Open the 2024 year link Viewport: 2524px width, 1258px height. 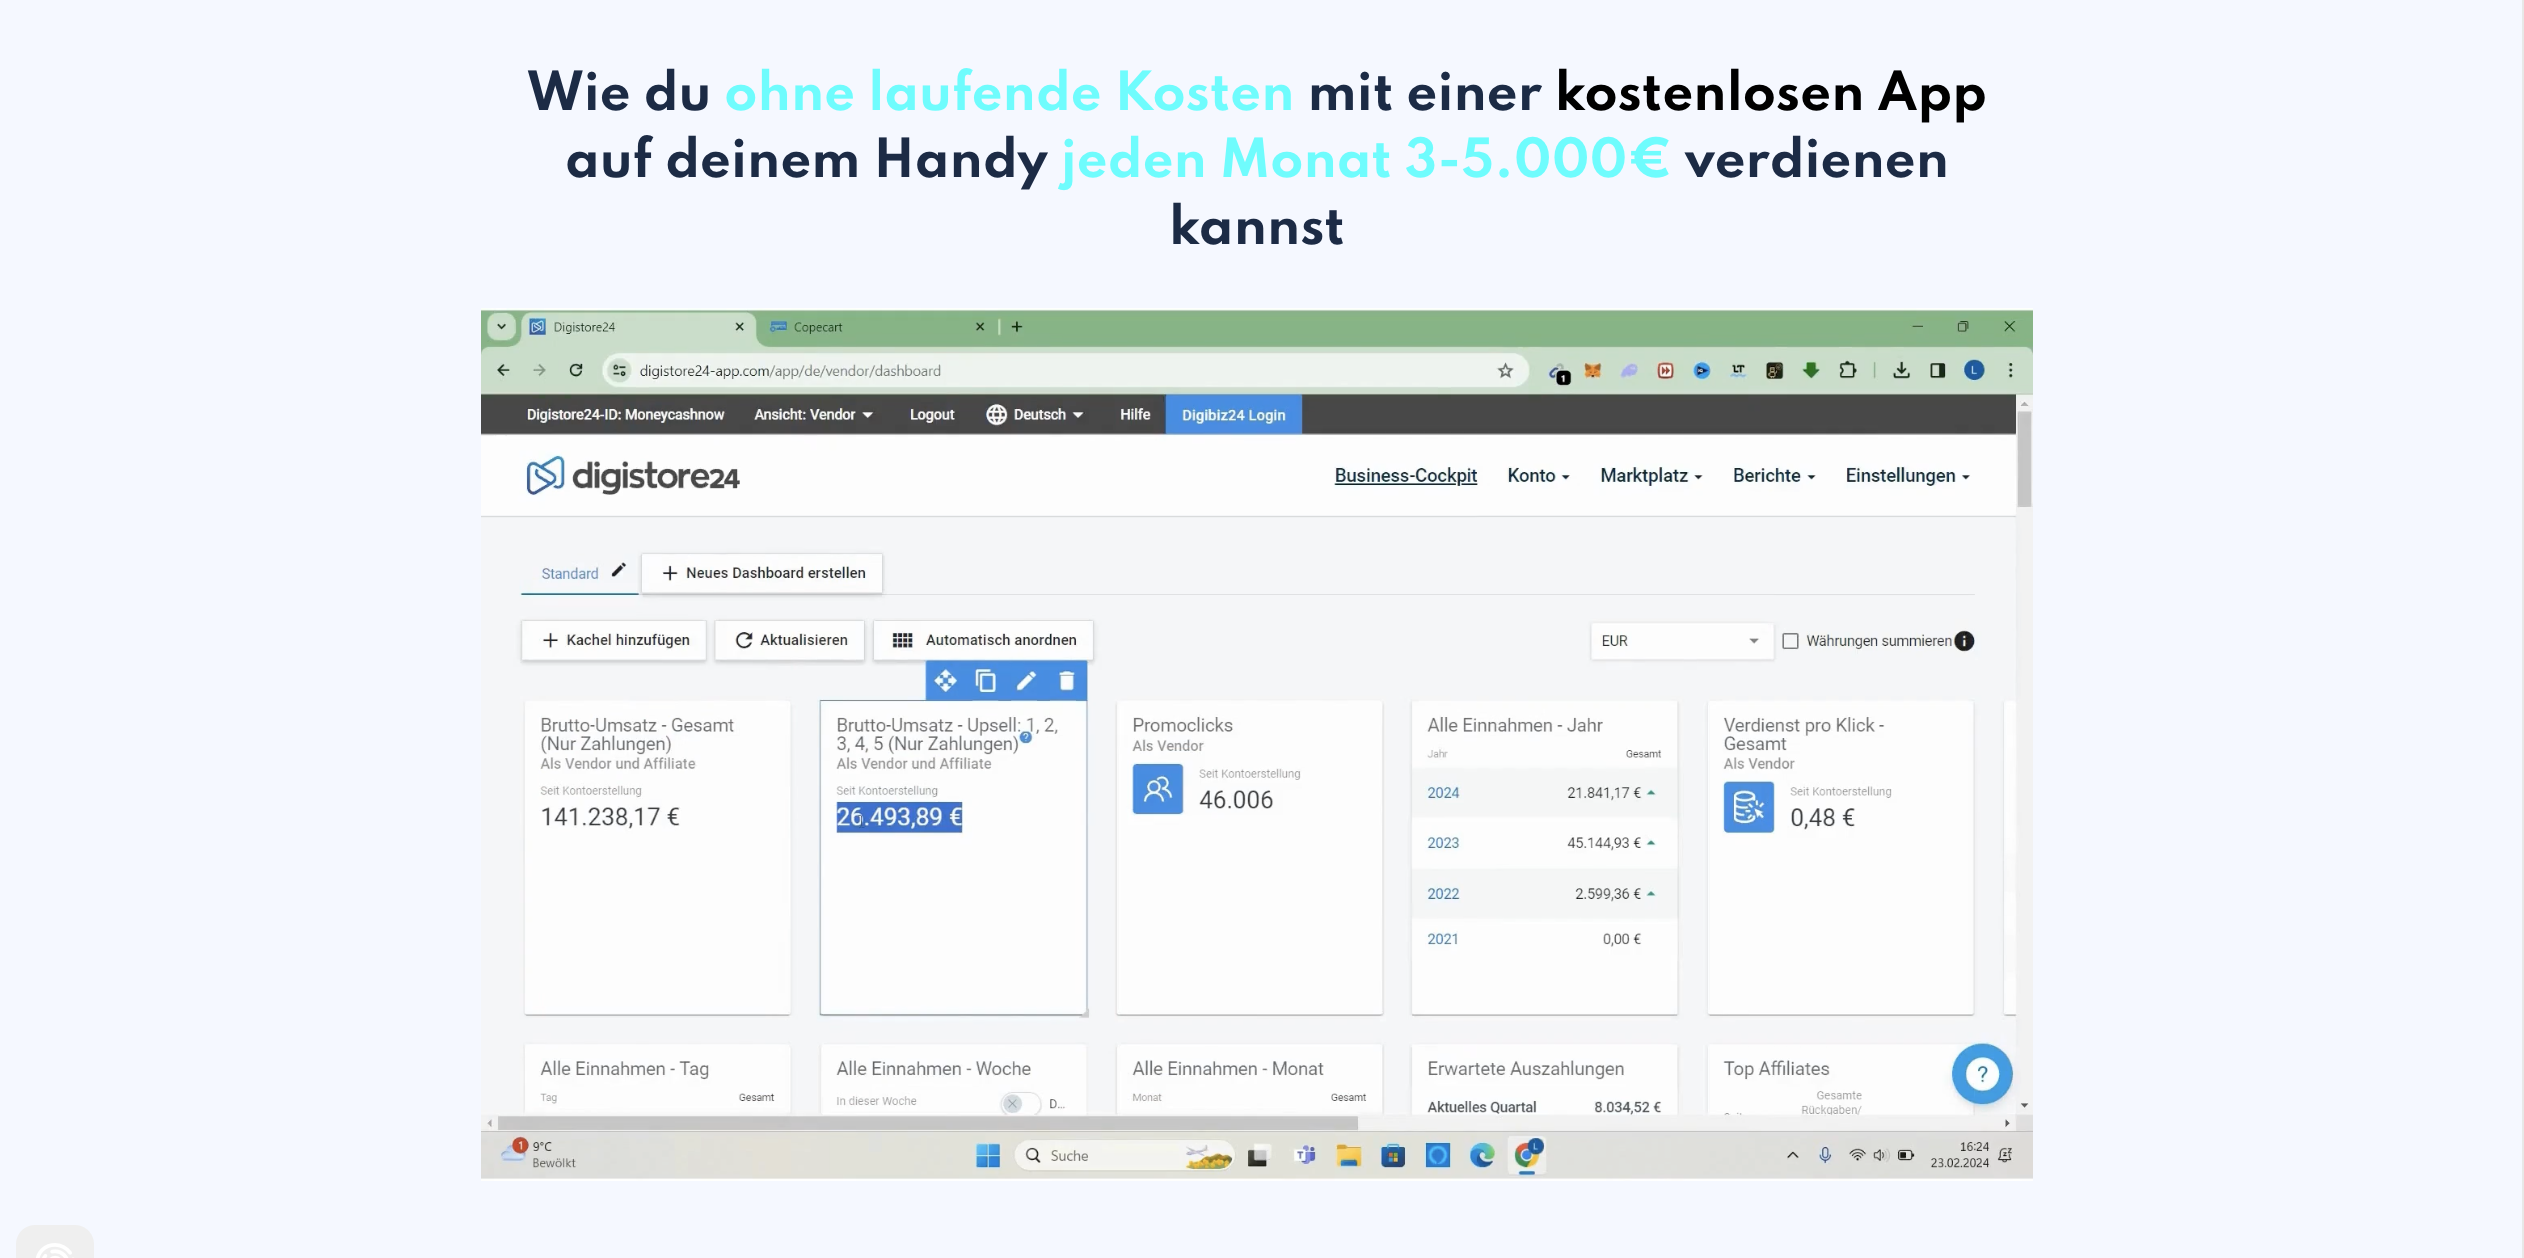(x=1442, y=794)
